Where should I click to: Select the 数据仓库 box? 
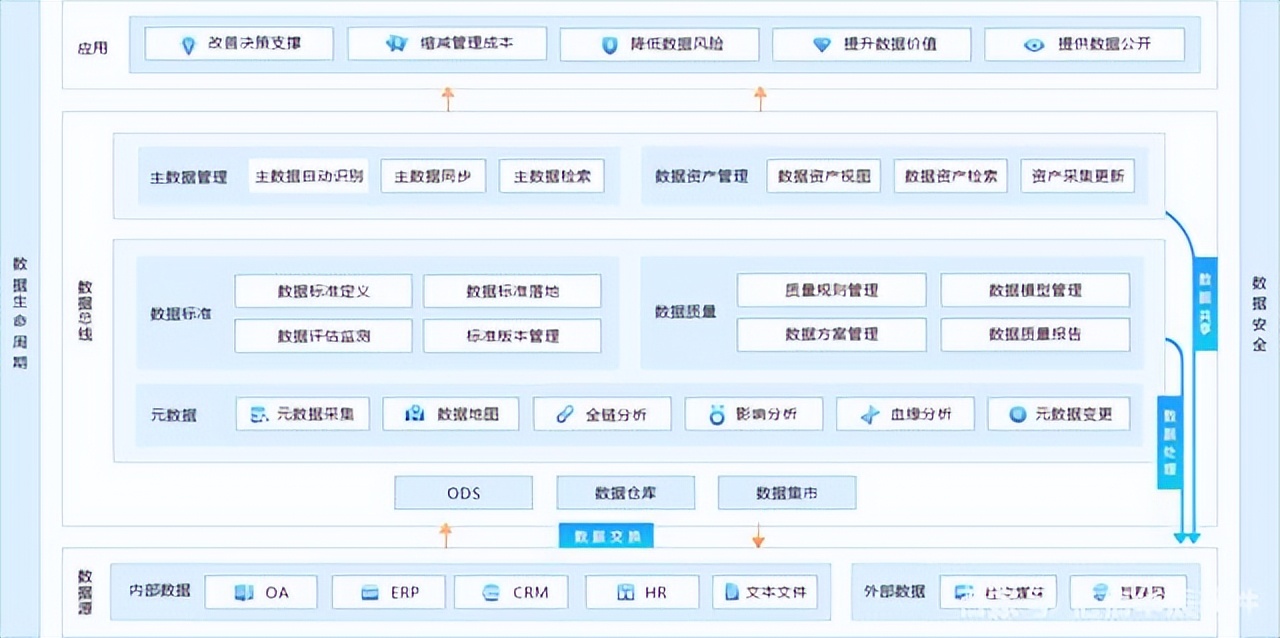625,492
